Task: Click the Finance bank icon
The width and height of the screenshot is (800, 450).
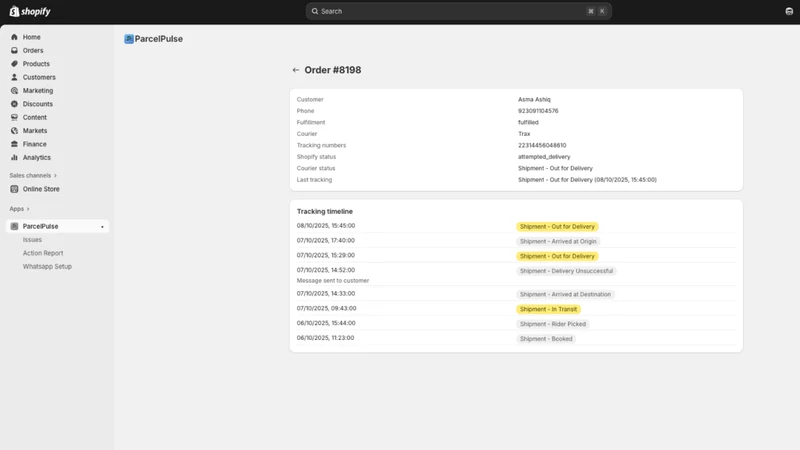Action: [14, 144]
